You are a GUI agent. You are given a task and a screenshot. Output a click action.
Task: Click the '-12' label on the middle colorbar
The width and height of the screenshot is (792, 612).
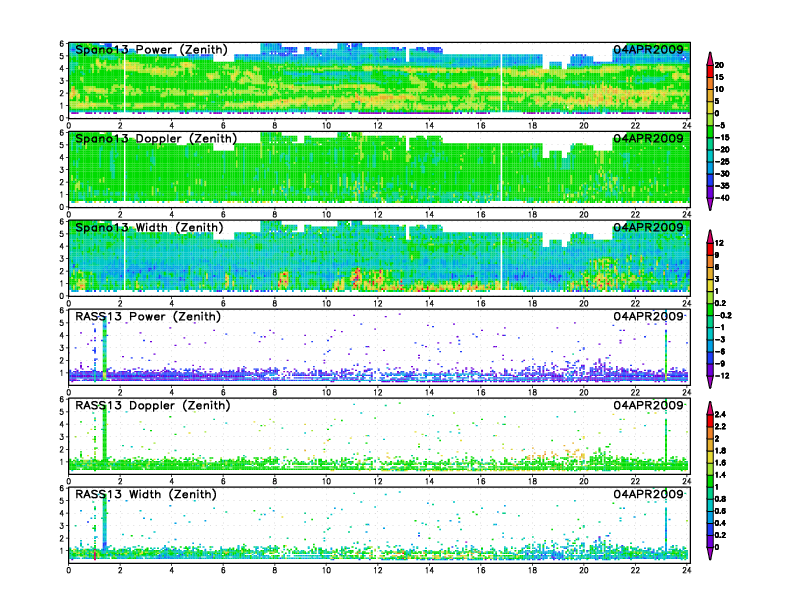[x=722, y=376]
